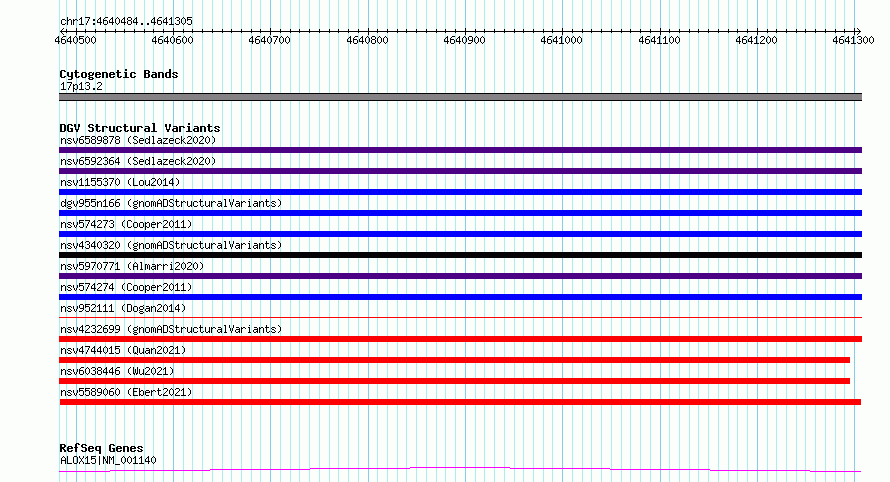Click the 4641300 ruler tick label
The image size is (890, 482).
click(x=853, y=40)
